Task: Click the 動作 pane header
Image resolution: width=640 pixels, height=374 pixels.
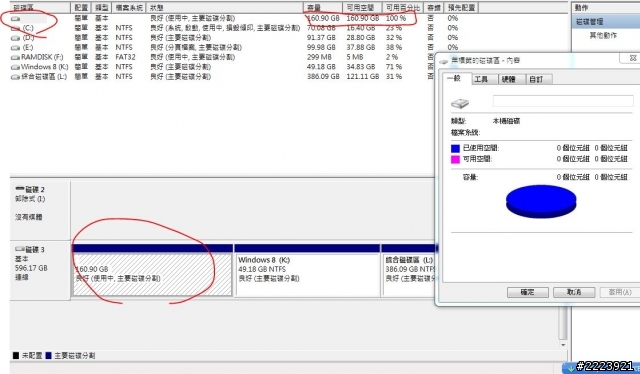Action: click(606, 8)
